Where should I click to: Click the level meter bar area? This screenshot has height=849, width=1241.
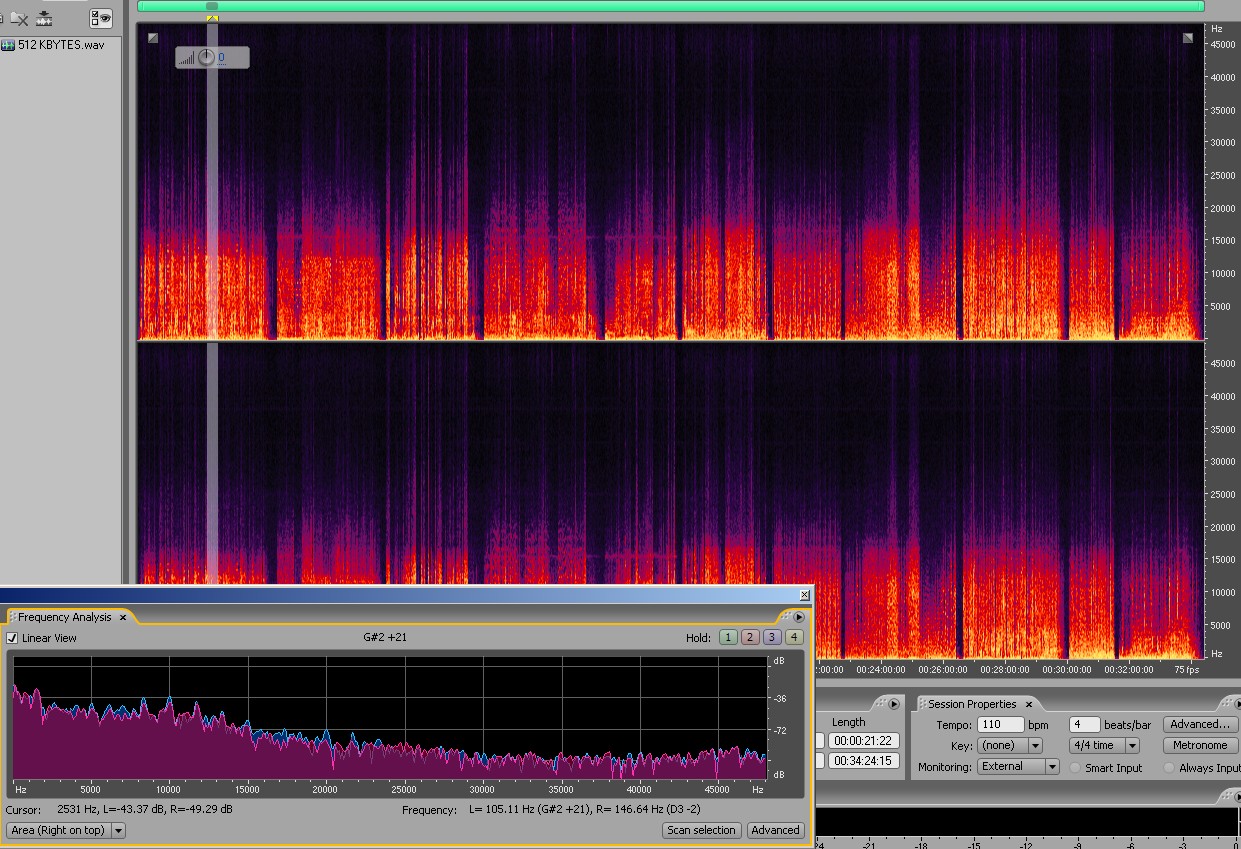[1027, 820]
